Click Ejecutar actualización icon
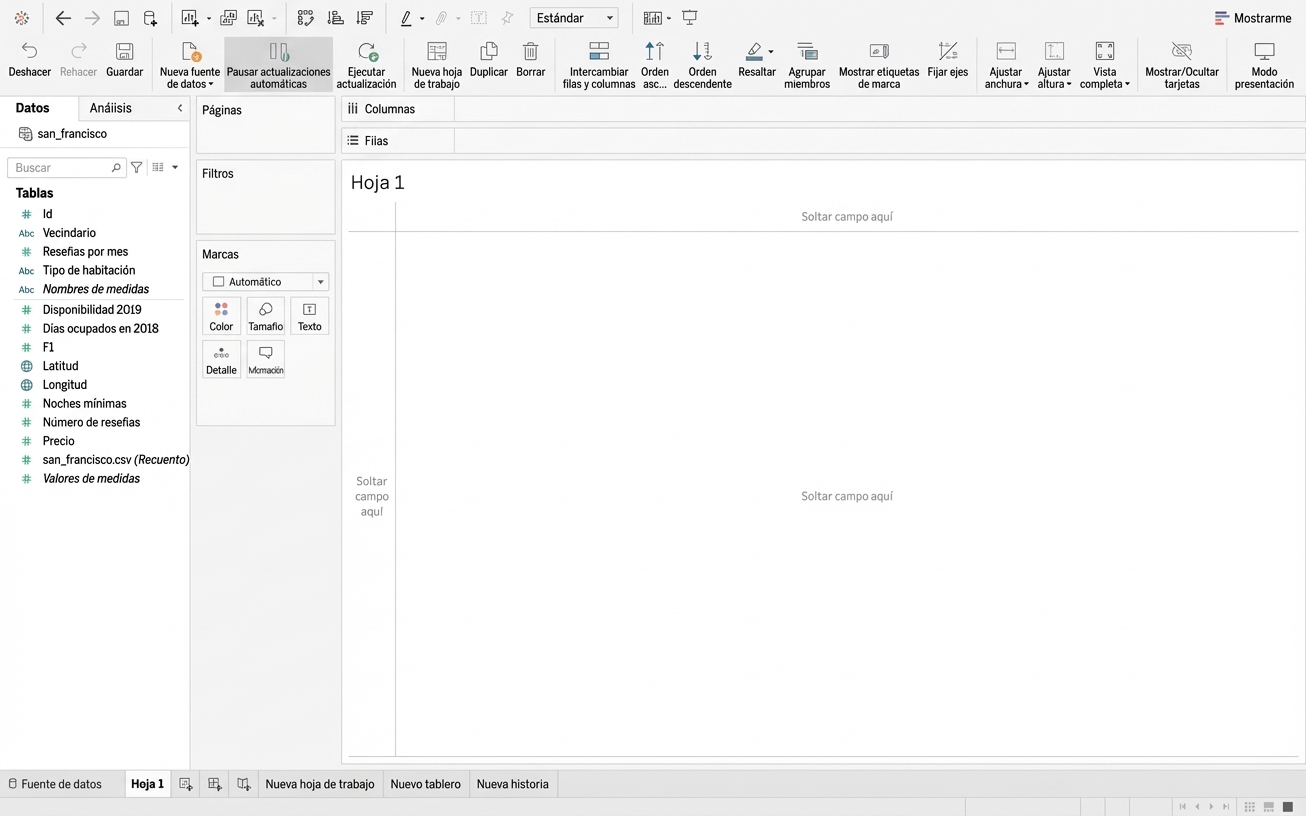 pos(366,52)
